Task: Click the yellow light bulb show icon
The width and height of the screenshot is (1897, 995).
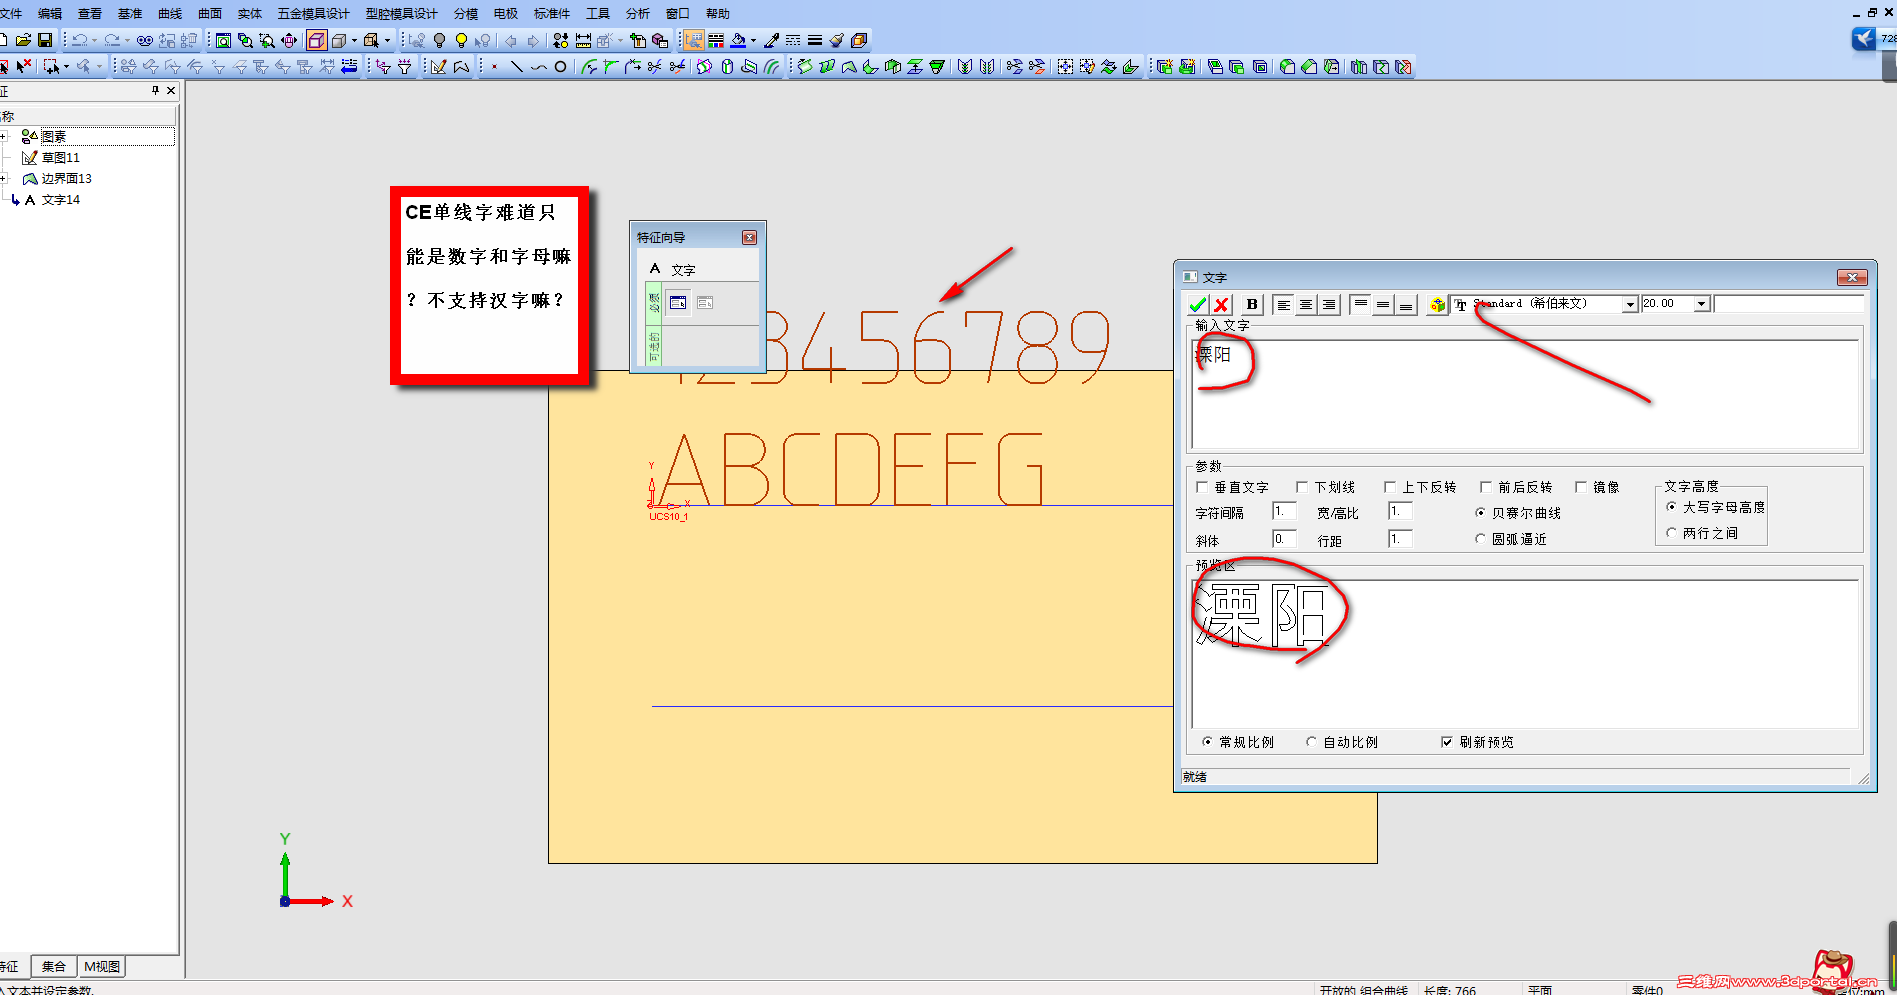Action: click(461, 40)
